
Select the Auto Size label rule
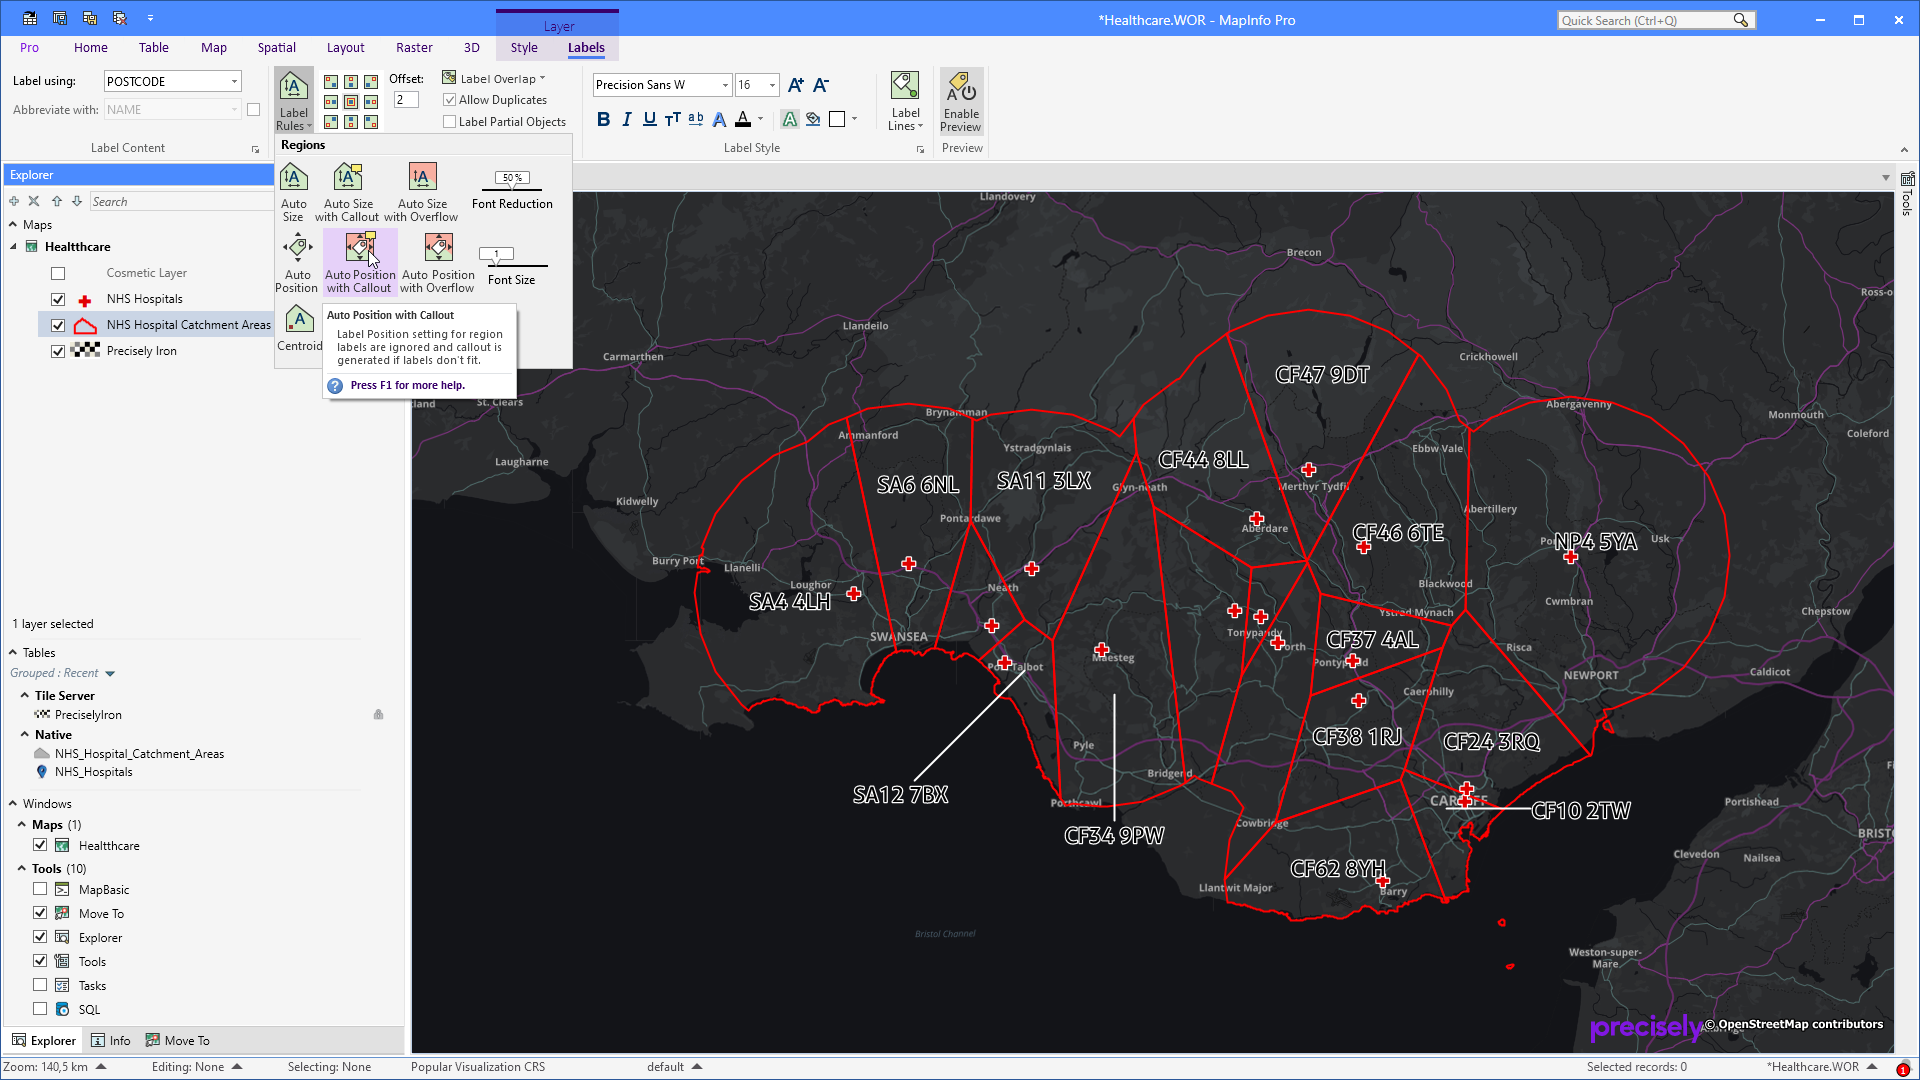click(x=293, y=190)
